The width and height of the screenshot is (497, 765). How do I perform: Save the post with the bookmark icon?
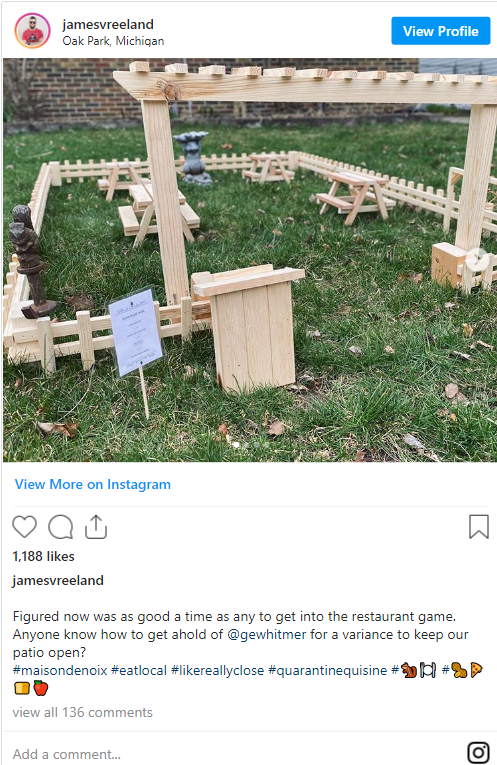pyautogui.click(x=478, y=527)
